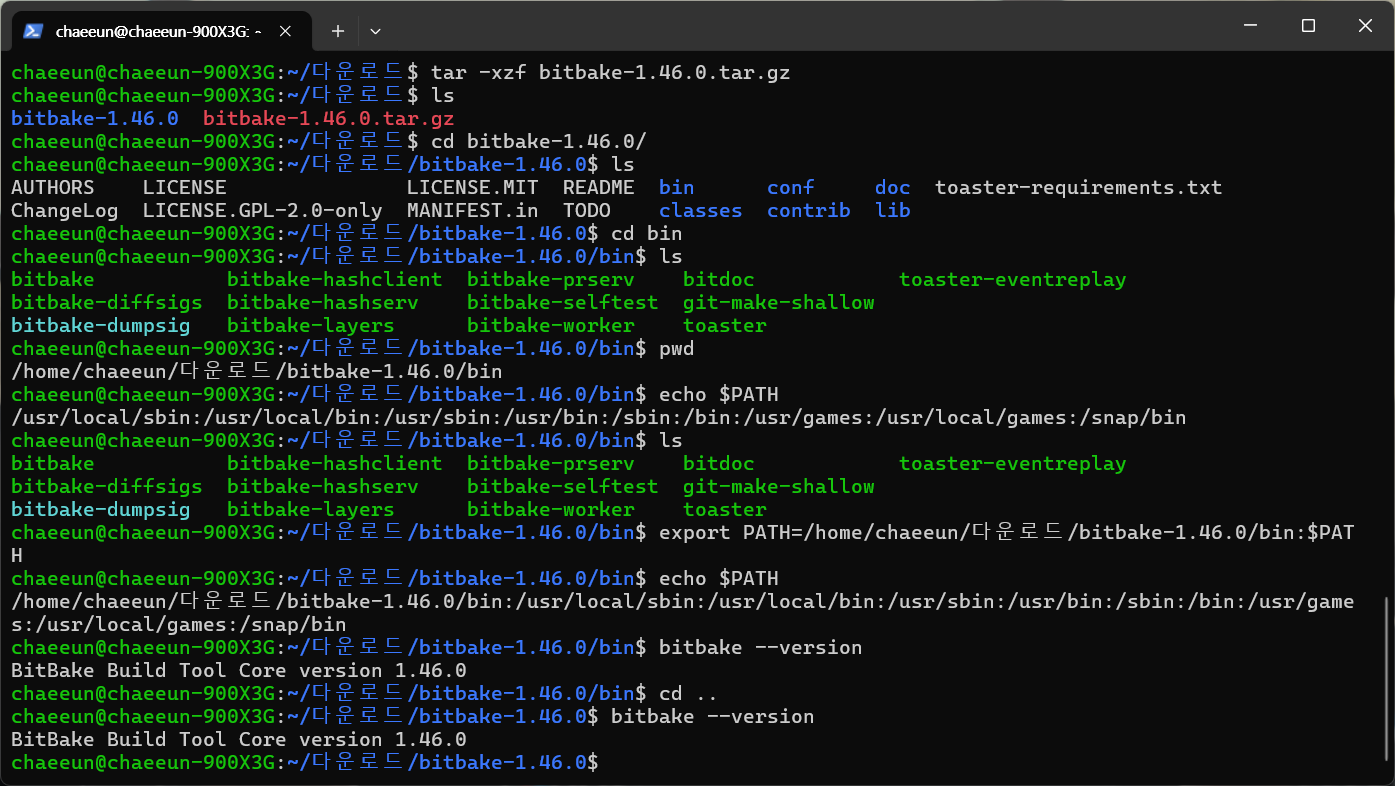Screen dimensions: 1395x786
Task: Minimize the terminal window
Action: pos(1249,26)
